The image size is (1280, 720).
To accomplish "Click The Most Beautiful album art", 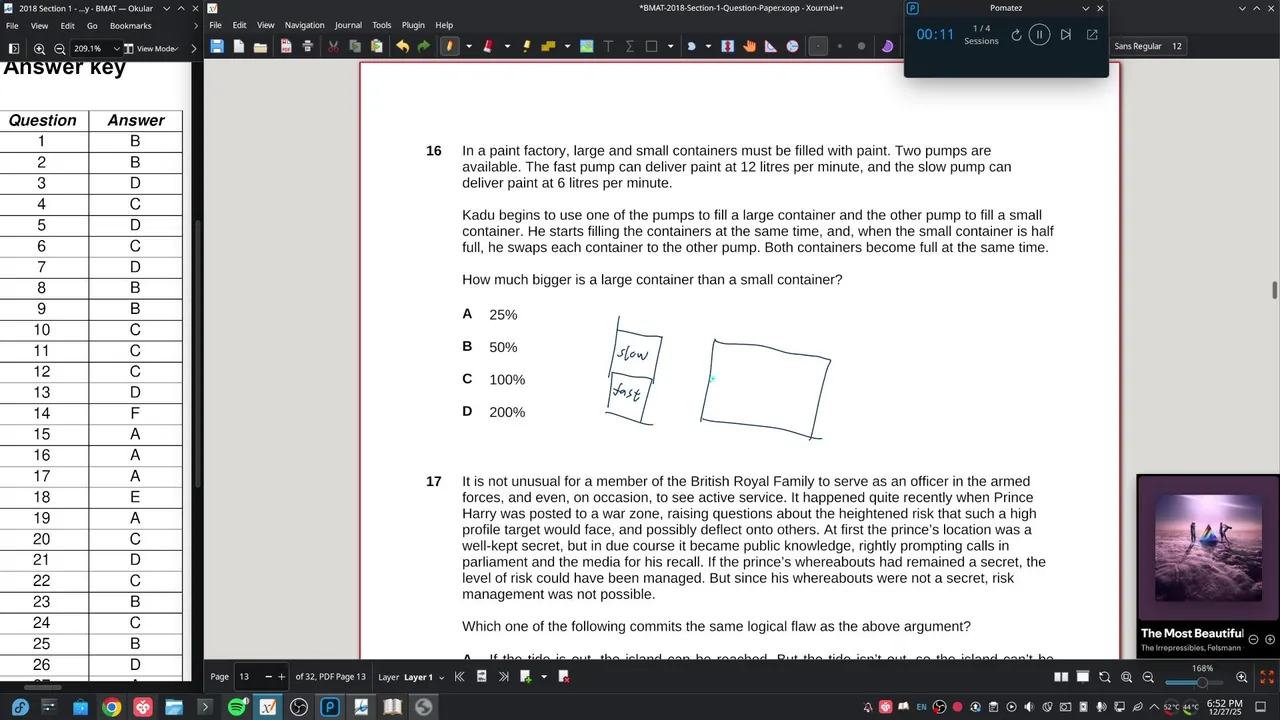I will click(1208, 547).
